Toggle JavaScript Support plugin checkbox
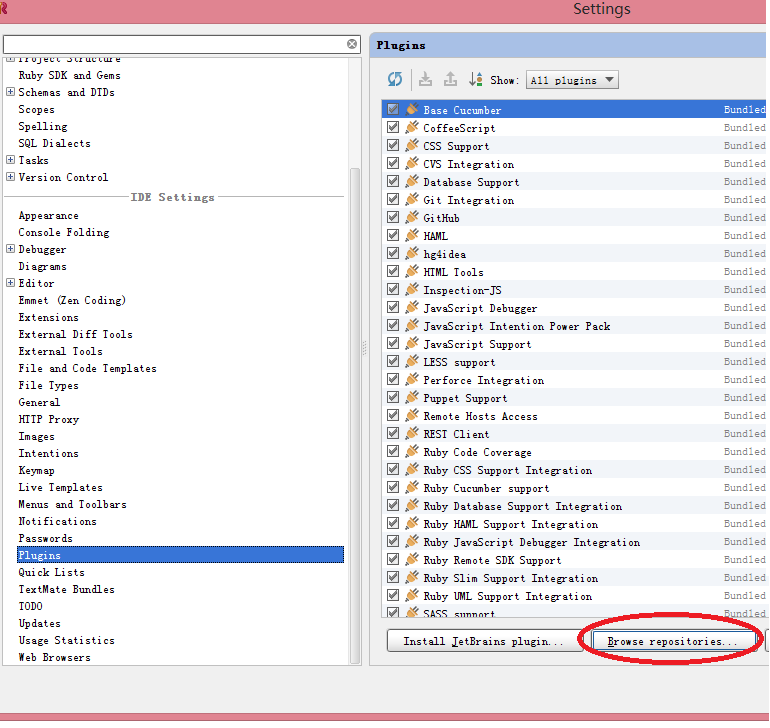Image resolution: width=770 pixels, height=728 pixels. (393, 343)
